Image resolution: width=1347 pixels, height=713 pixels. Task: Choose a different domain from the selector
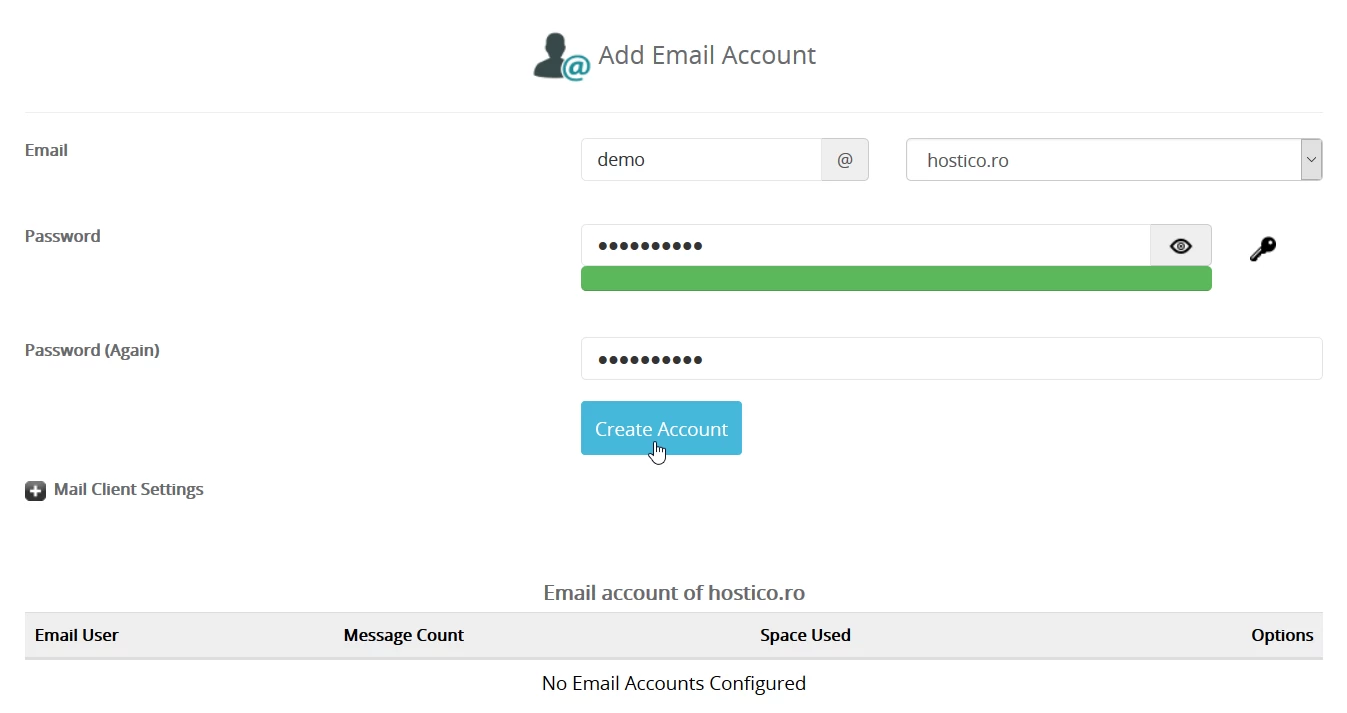(x=1112, y=159)
